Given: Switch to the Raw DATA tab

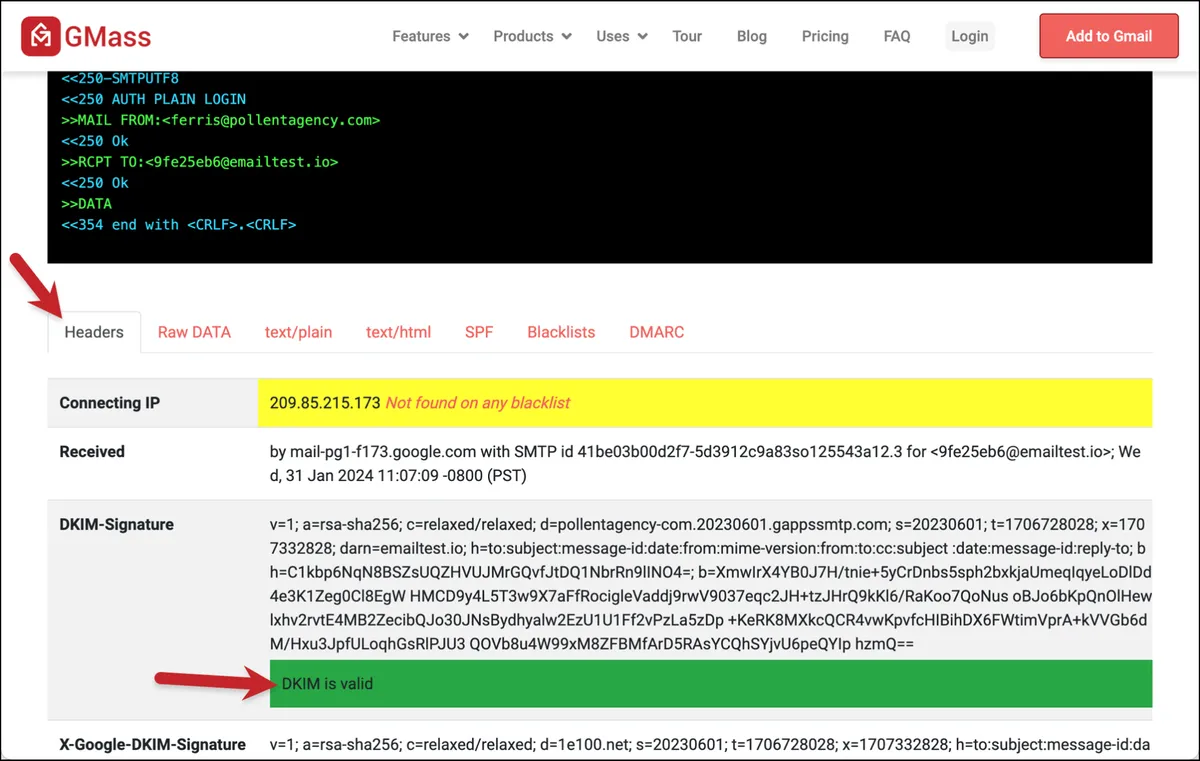Looking at the screenshot, I should [x=194, y=332].
